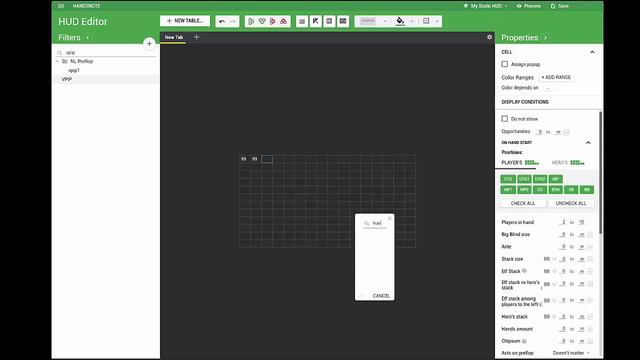640x360 pixels.
Task: Click the first diamond stat toolbar icon
Action: click(x=251, y=21)
